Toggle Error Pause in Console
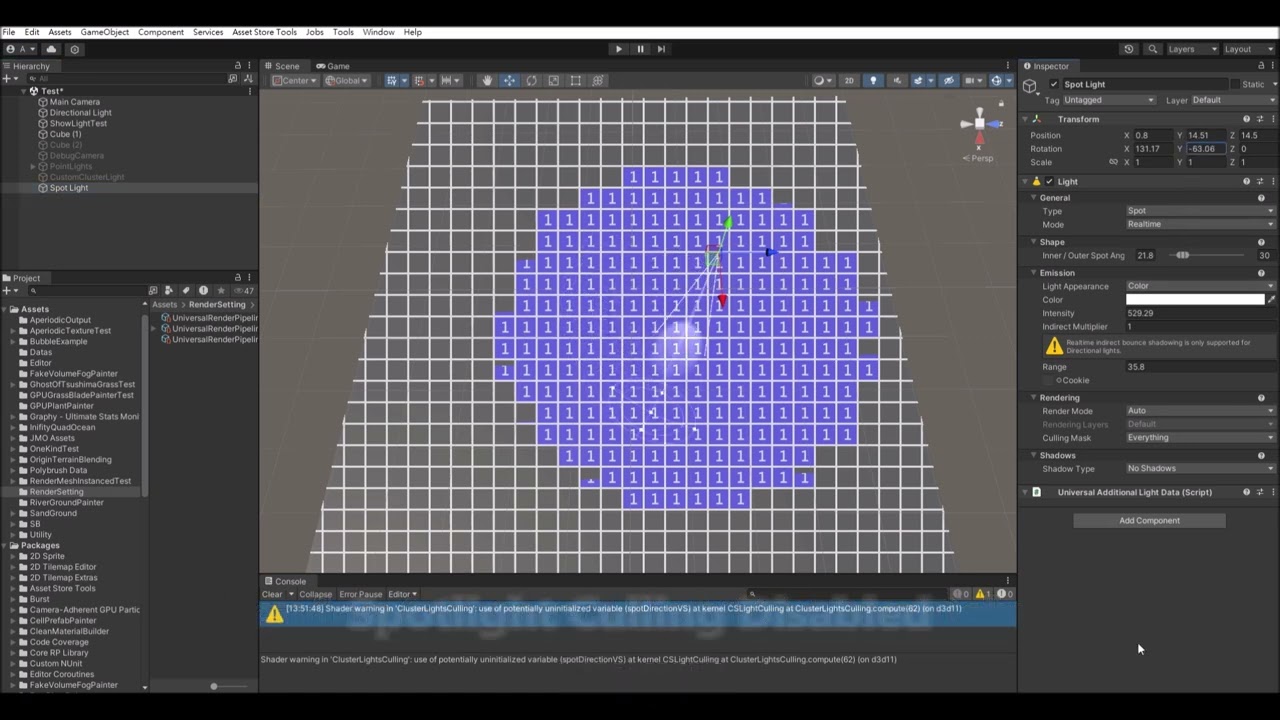This screenshot has height=720, width=1280. (x=361, y=594)
